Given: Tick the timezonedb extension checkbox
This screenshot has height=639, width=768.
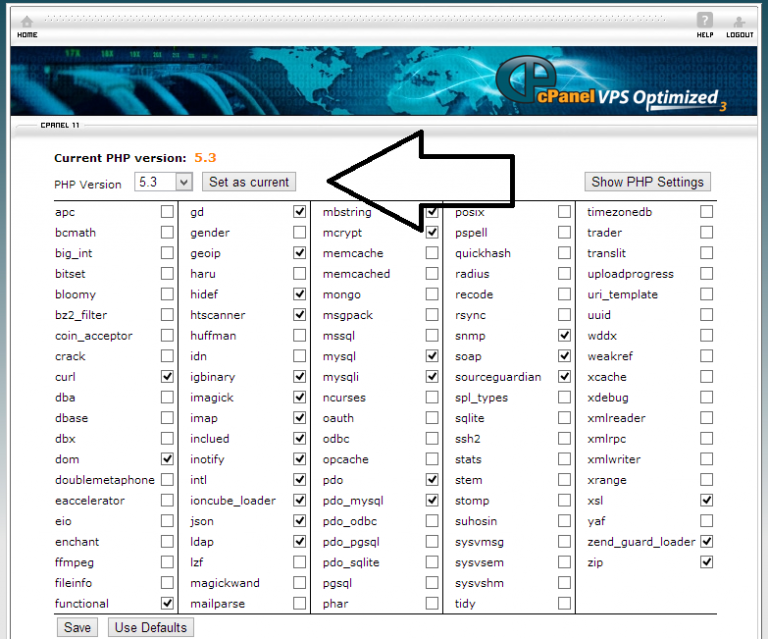Looking at the screenshot, I should (707, 212).
